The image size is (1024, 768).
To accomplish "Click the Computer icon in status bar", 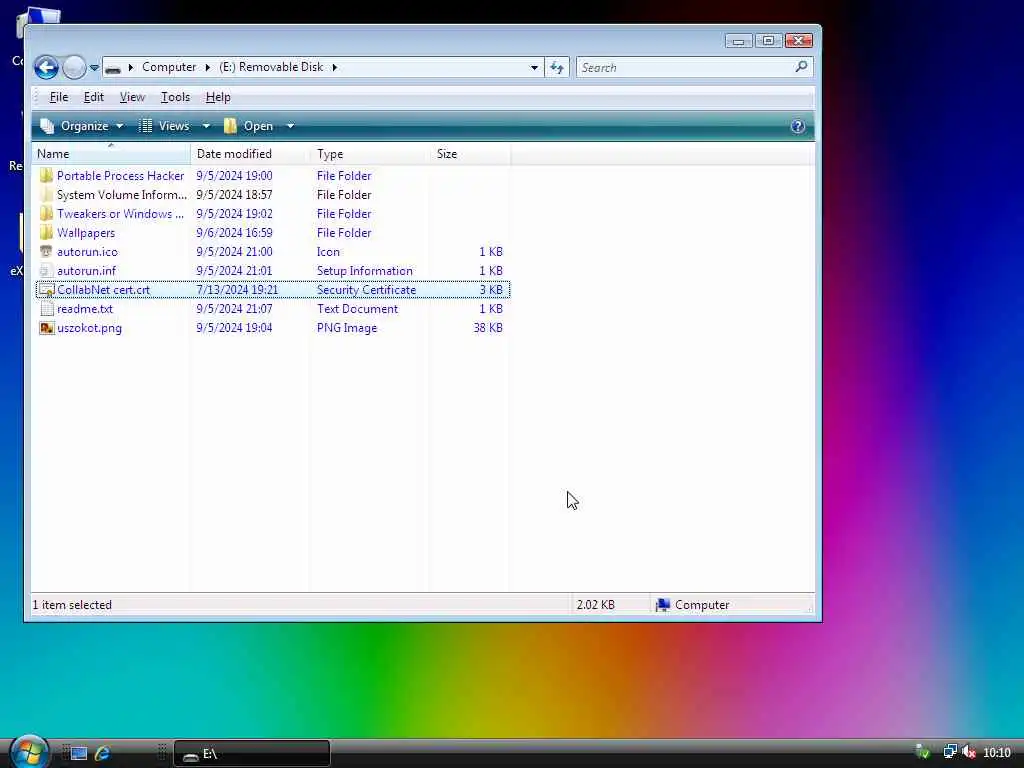I will click(663, 605).
